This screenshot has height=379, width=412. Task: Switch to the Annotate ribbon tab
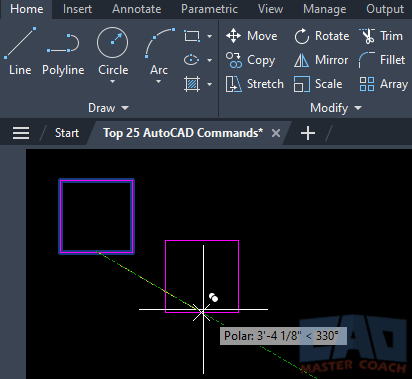coord(137,9)
